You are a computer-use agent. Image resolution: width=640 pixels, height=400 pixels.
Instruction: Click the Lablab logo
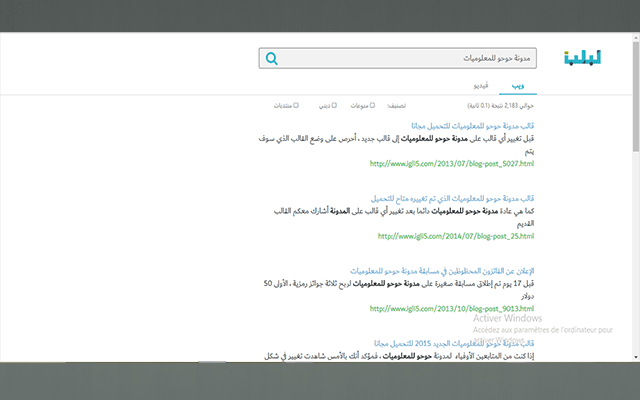point(581,58)
